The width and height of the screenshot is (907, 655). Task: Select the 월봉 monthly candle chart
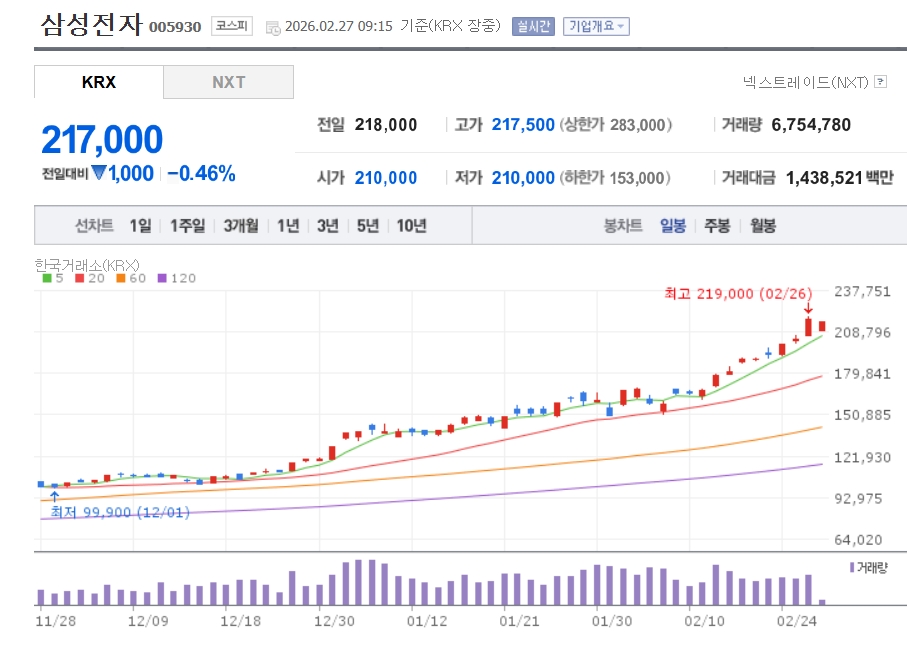(x=762, y=225)
